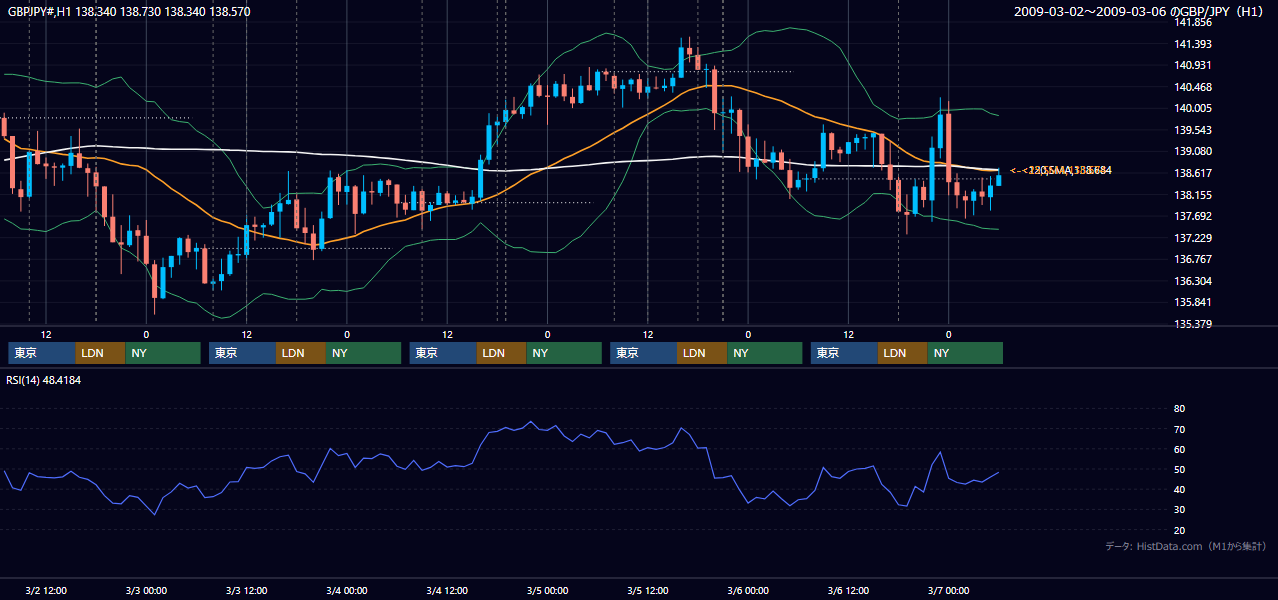Image resolution: width=1278 pixels, height=600 pixels.
Task: Click the 3/7 00:00 date label
Action: (x=949, y=591)
